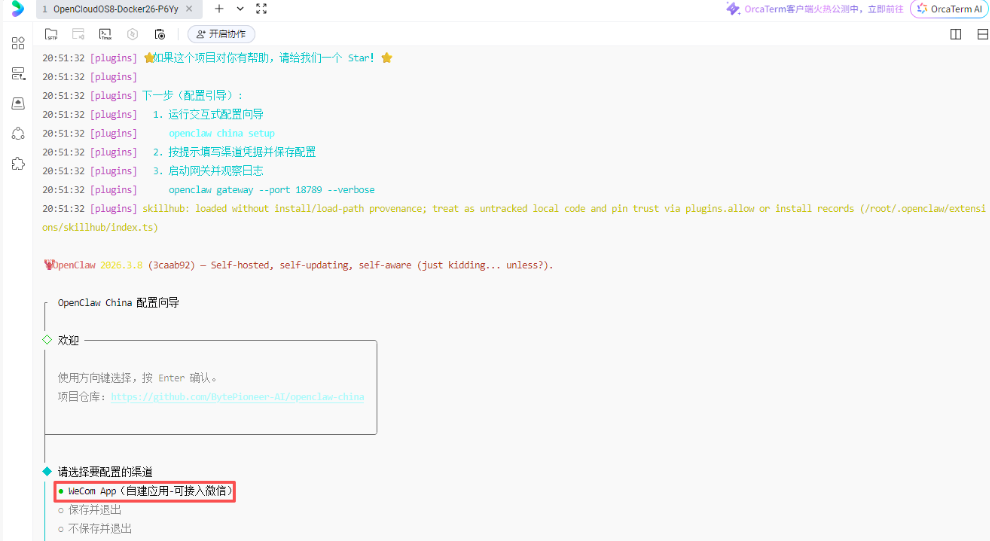Split the terminal vertically into columns
Image resolution: width=990 pixels, height=541 pixels.
click(x=955, y=34)
